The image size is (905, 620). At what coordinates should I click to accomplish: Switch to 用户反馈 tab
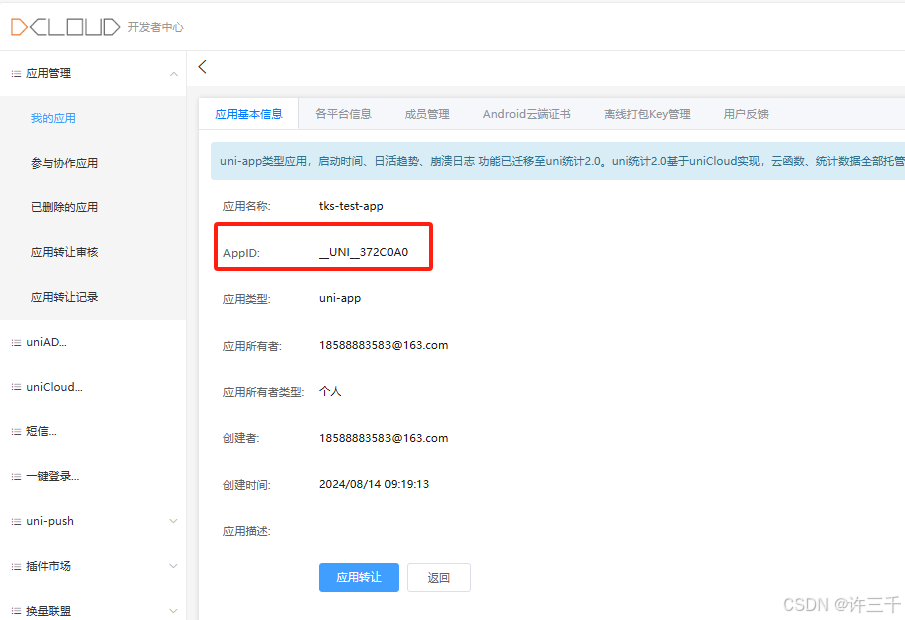coord(746,114)
